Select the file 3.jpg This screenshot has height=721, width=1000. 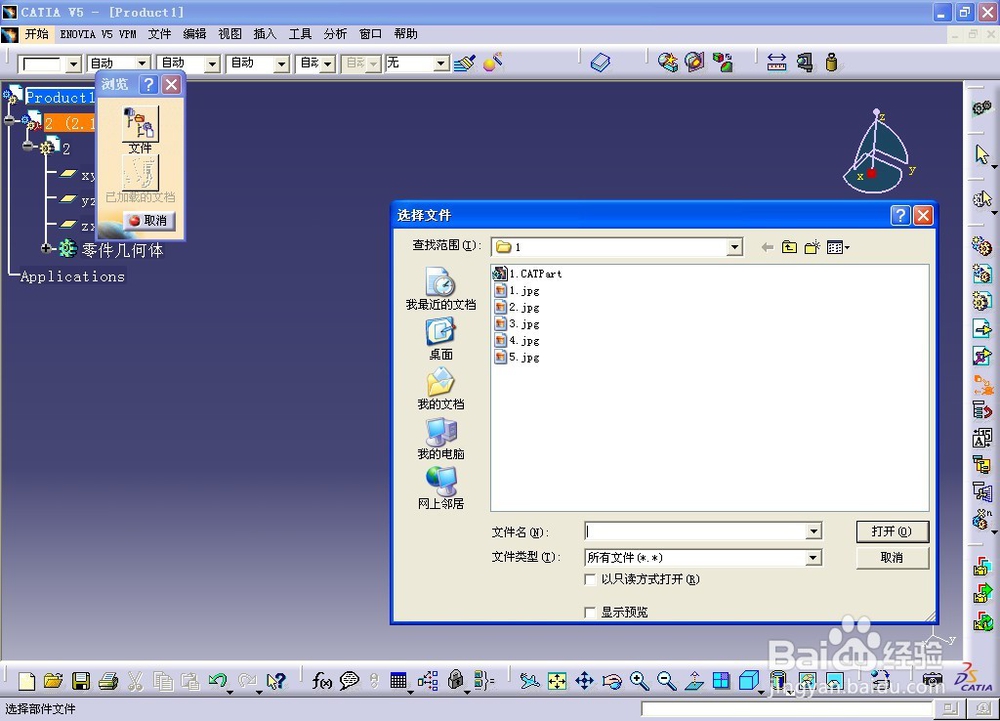click(517, 324)
